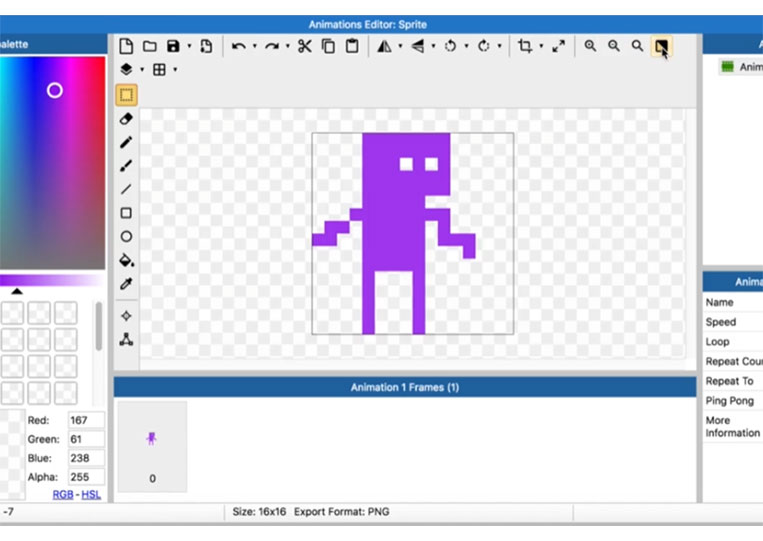Click Rotate clockwise icon
The height and width of the screenshot is (541, 763).
coord(484,46)
